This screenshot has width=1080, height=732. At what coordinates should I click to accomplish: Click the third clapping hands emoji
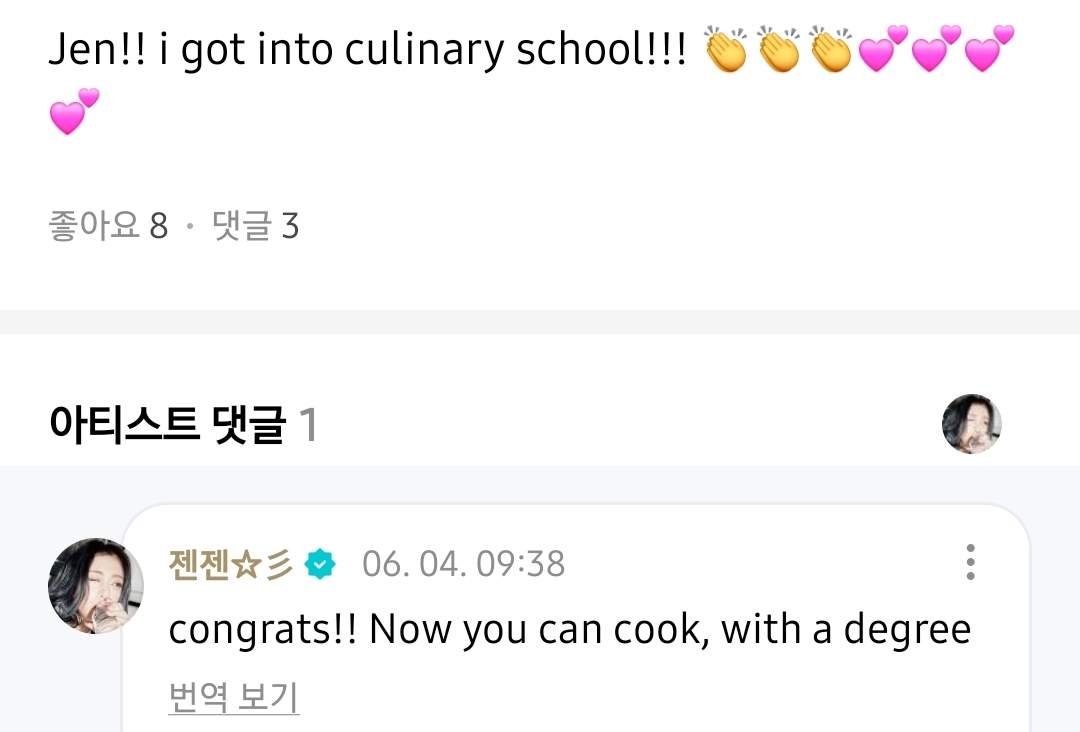tap(830, 51)
